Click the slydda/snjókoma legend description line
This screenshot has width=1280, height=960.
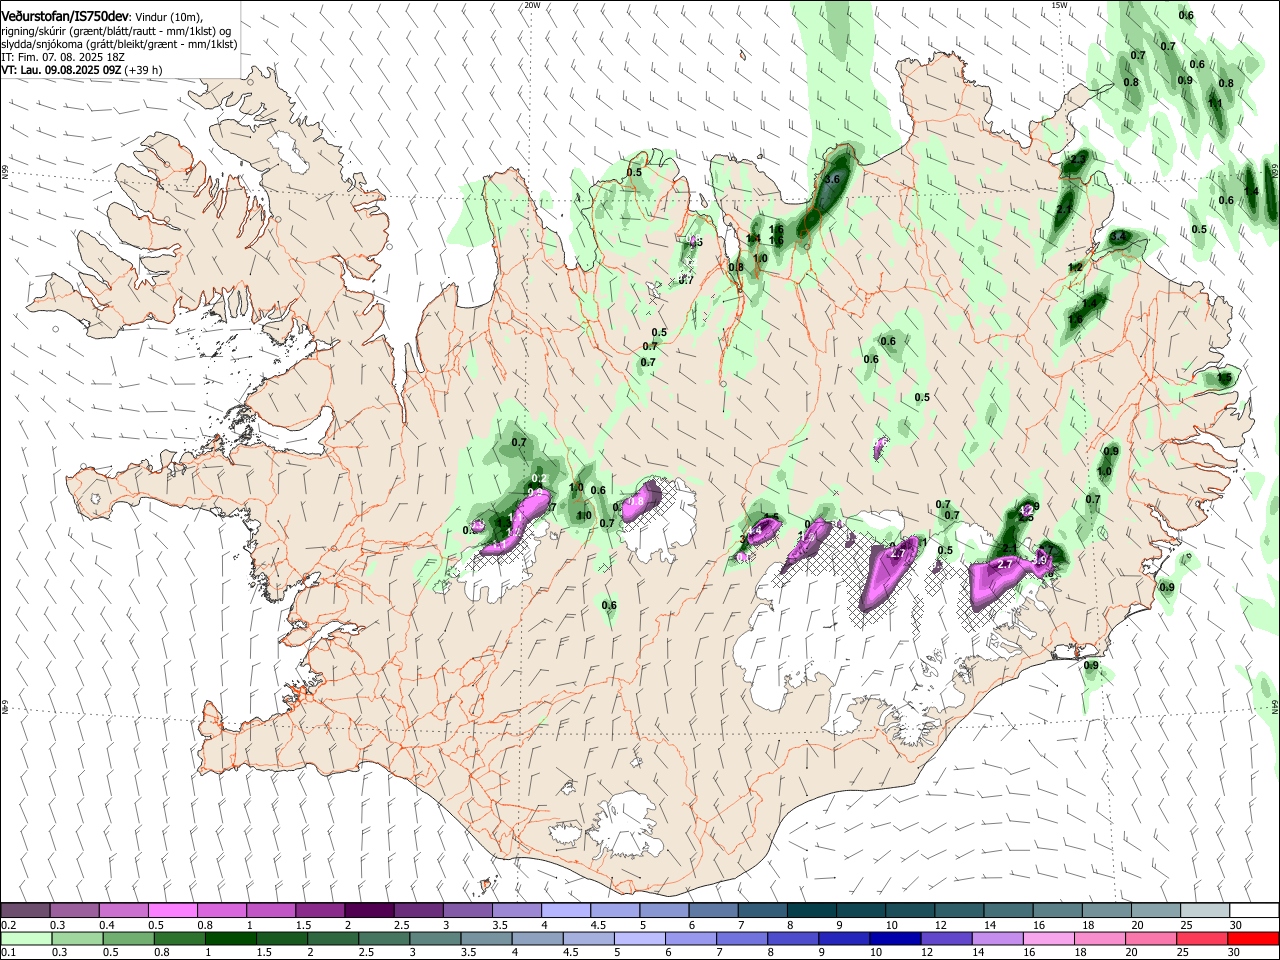coord(119,44)
